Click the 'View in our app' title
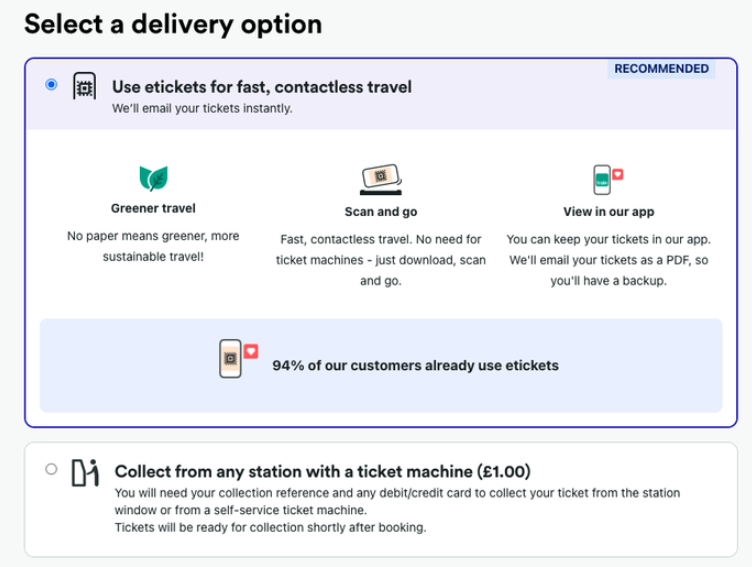Viewport: 752px width, 567px height. (609, 212)
